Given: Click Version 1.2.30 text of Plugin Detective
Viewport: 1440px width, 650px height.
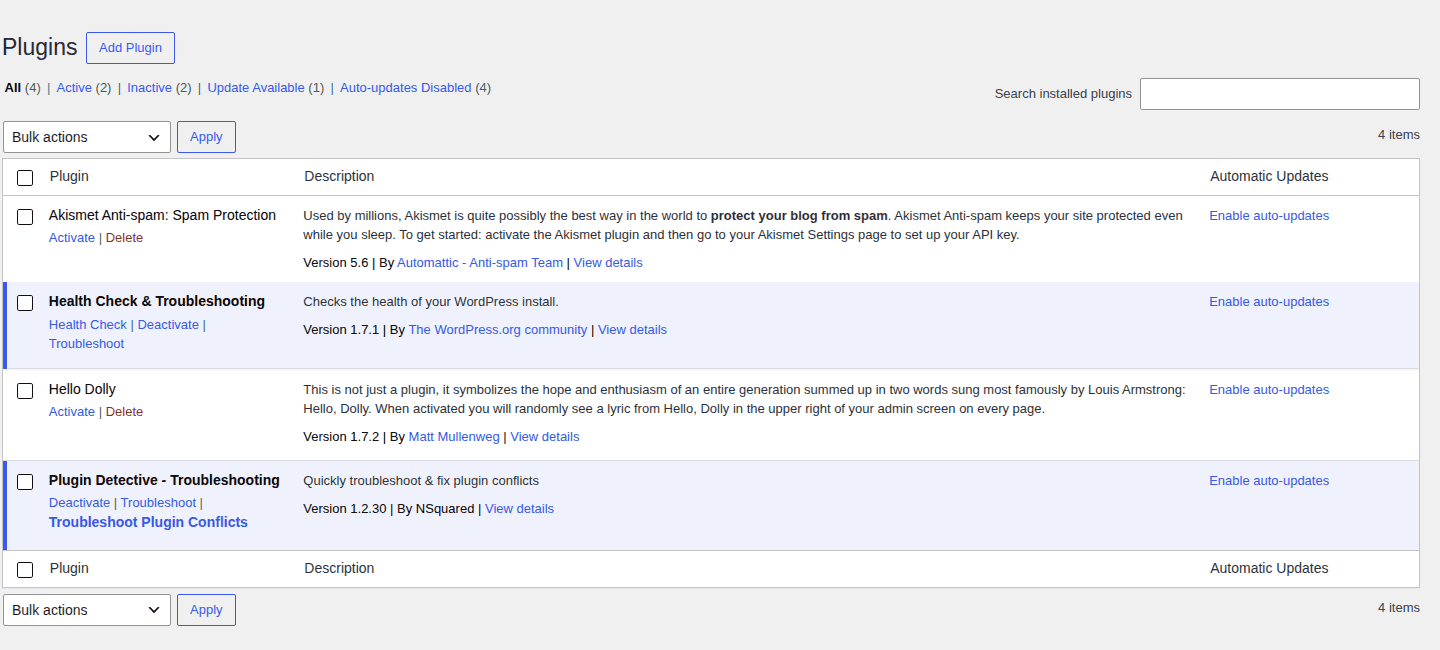Looking at the screenshot, I should [345, 509].
